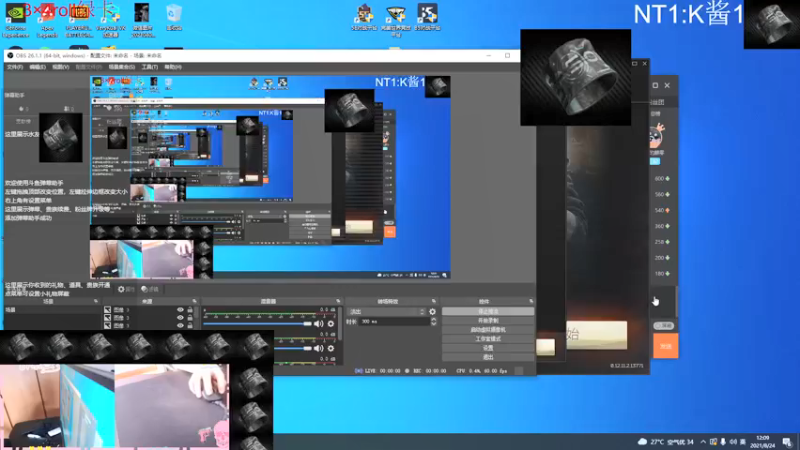Click the 540 entry with orange arrow
This screenshot has height=450, width=800.
pos(662,210)
